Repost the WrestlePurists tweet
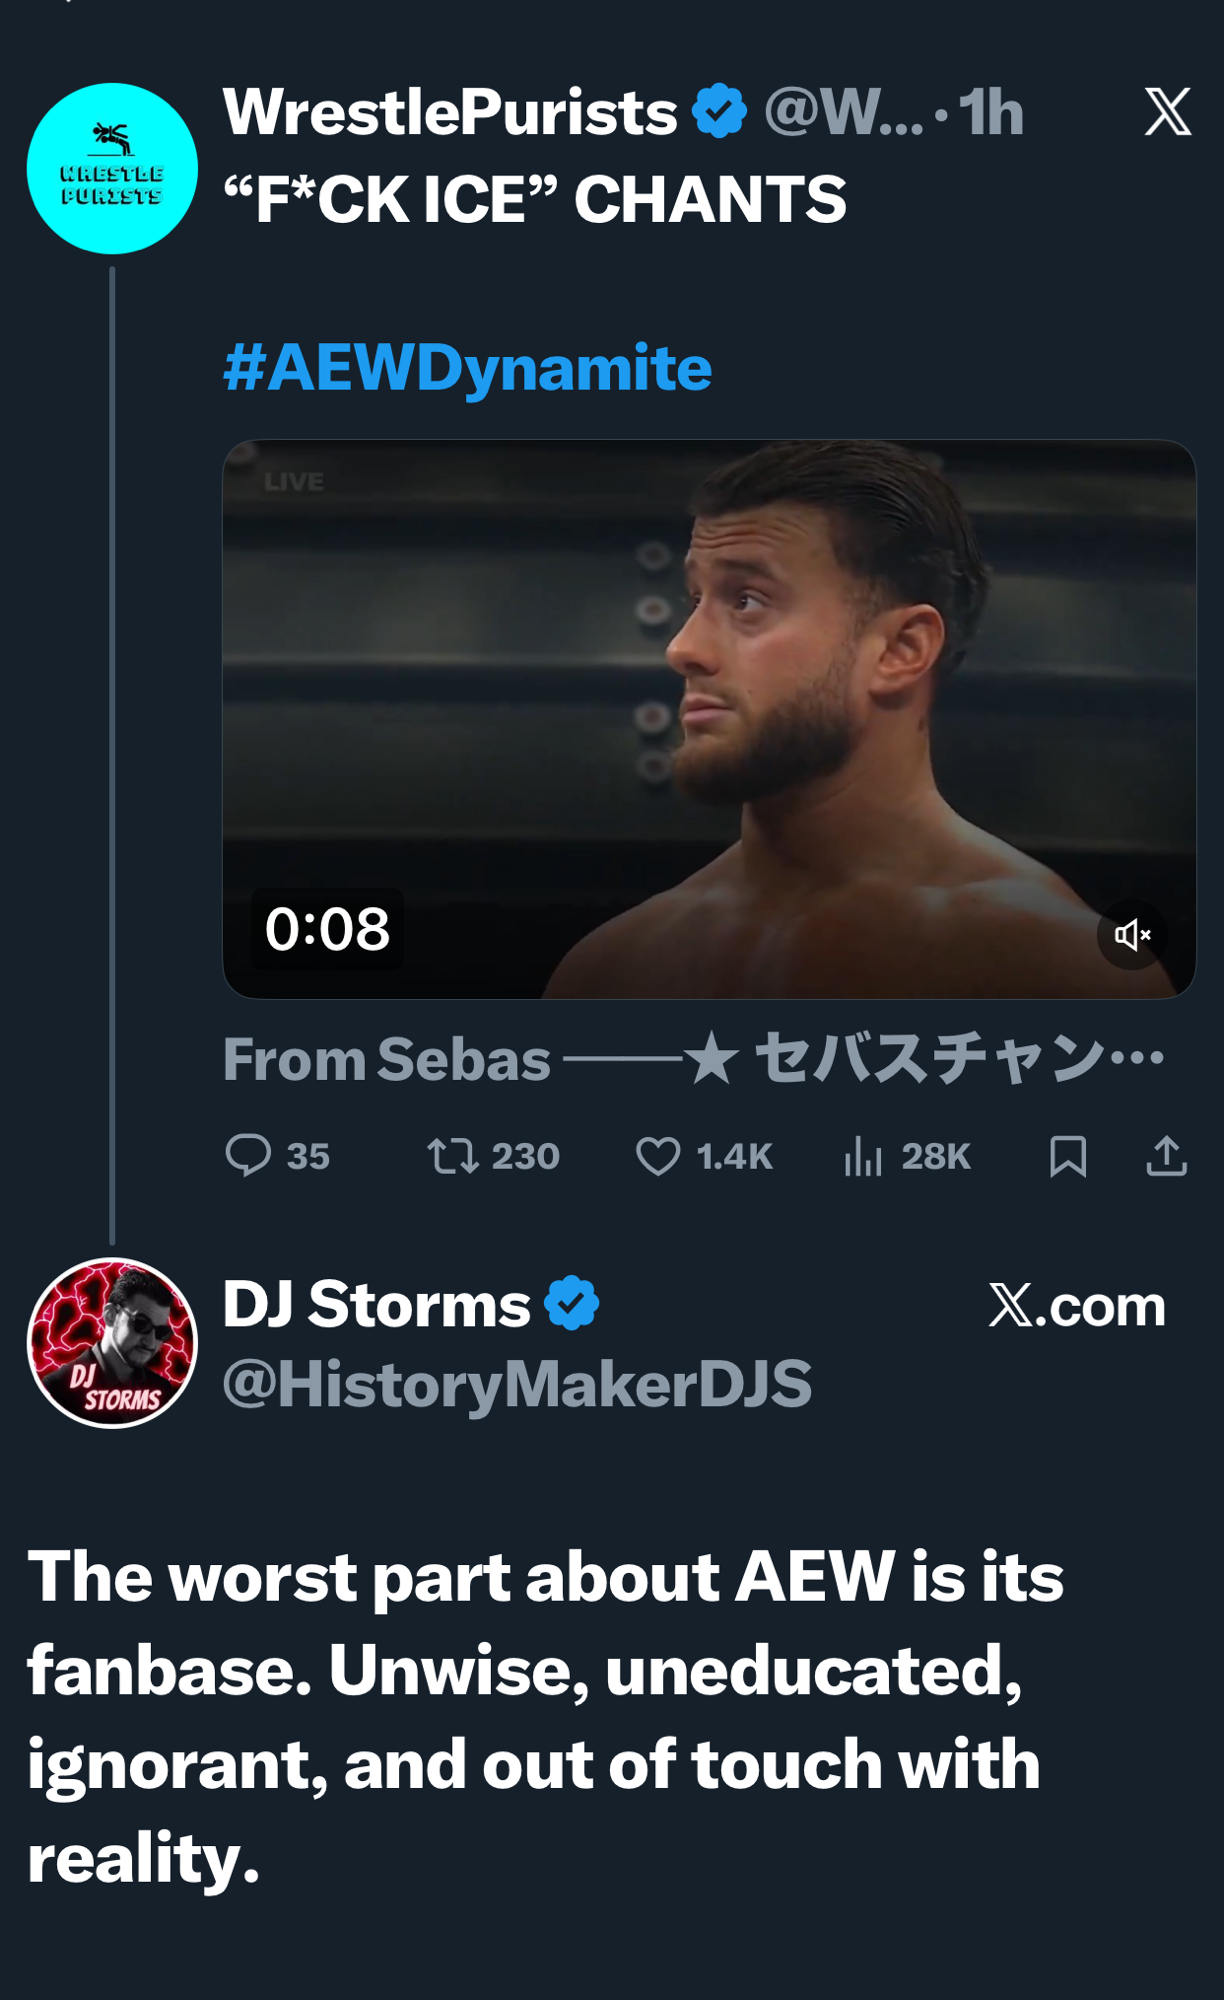Image resolution: width=1224 pixels, height=2000 pixels. click(x=453, y=1155)
